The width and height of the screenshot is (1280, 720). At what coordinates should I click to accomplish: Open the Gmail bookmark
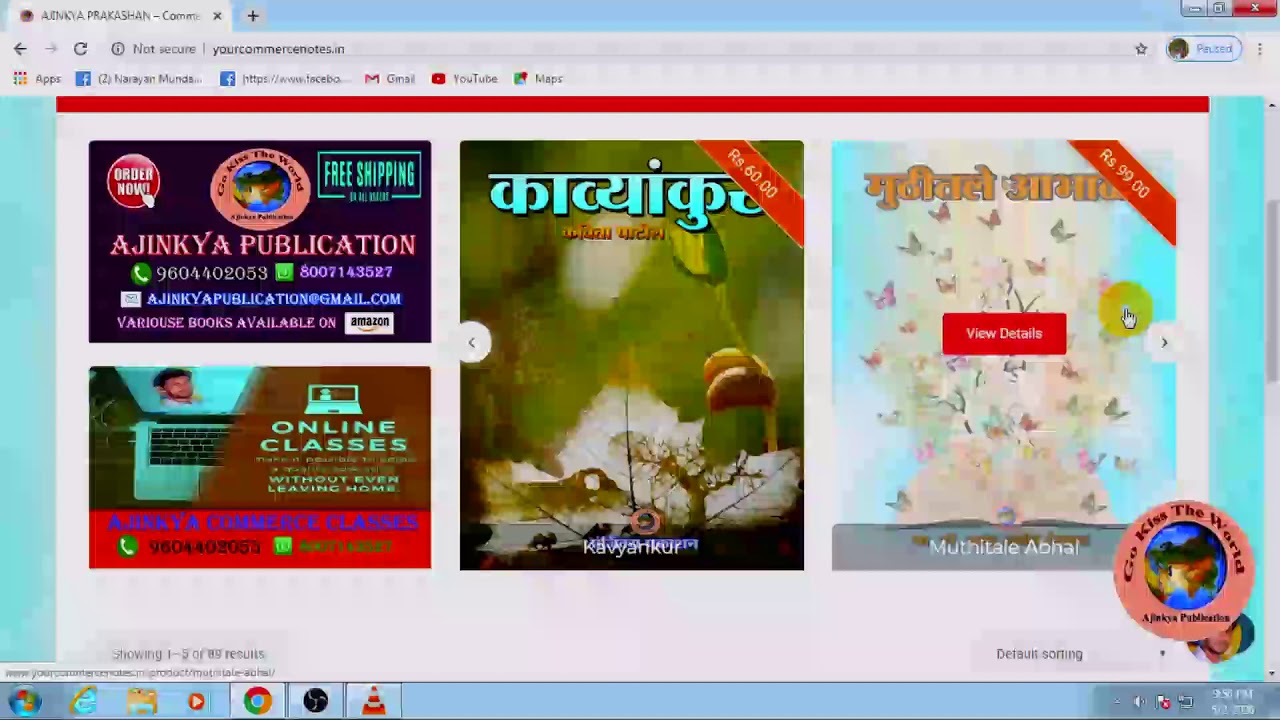[x=390, y=78]
